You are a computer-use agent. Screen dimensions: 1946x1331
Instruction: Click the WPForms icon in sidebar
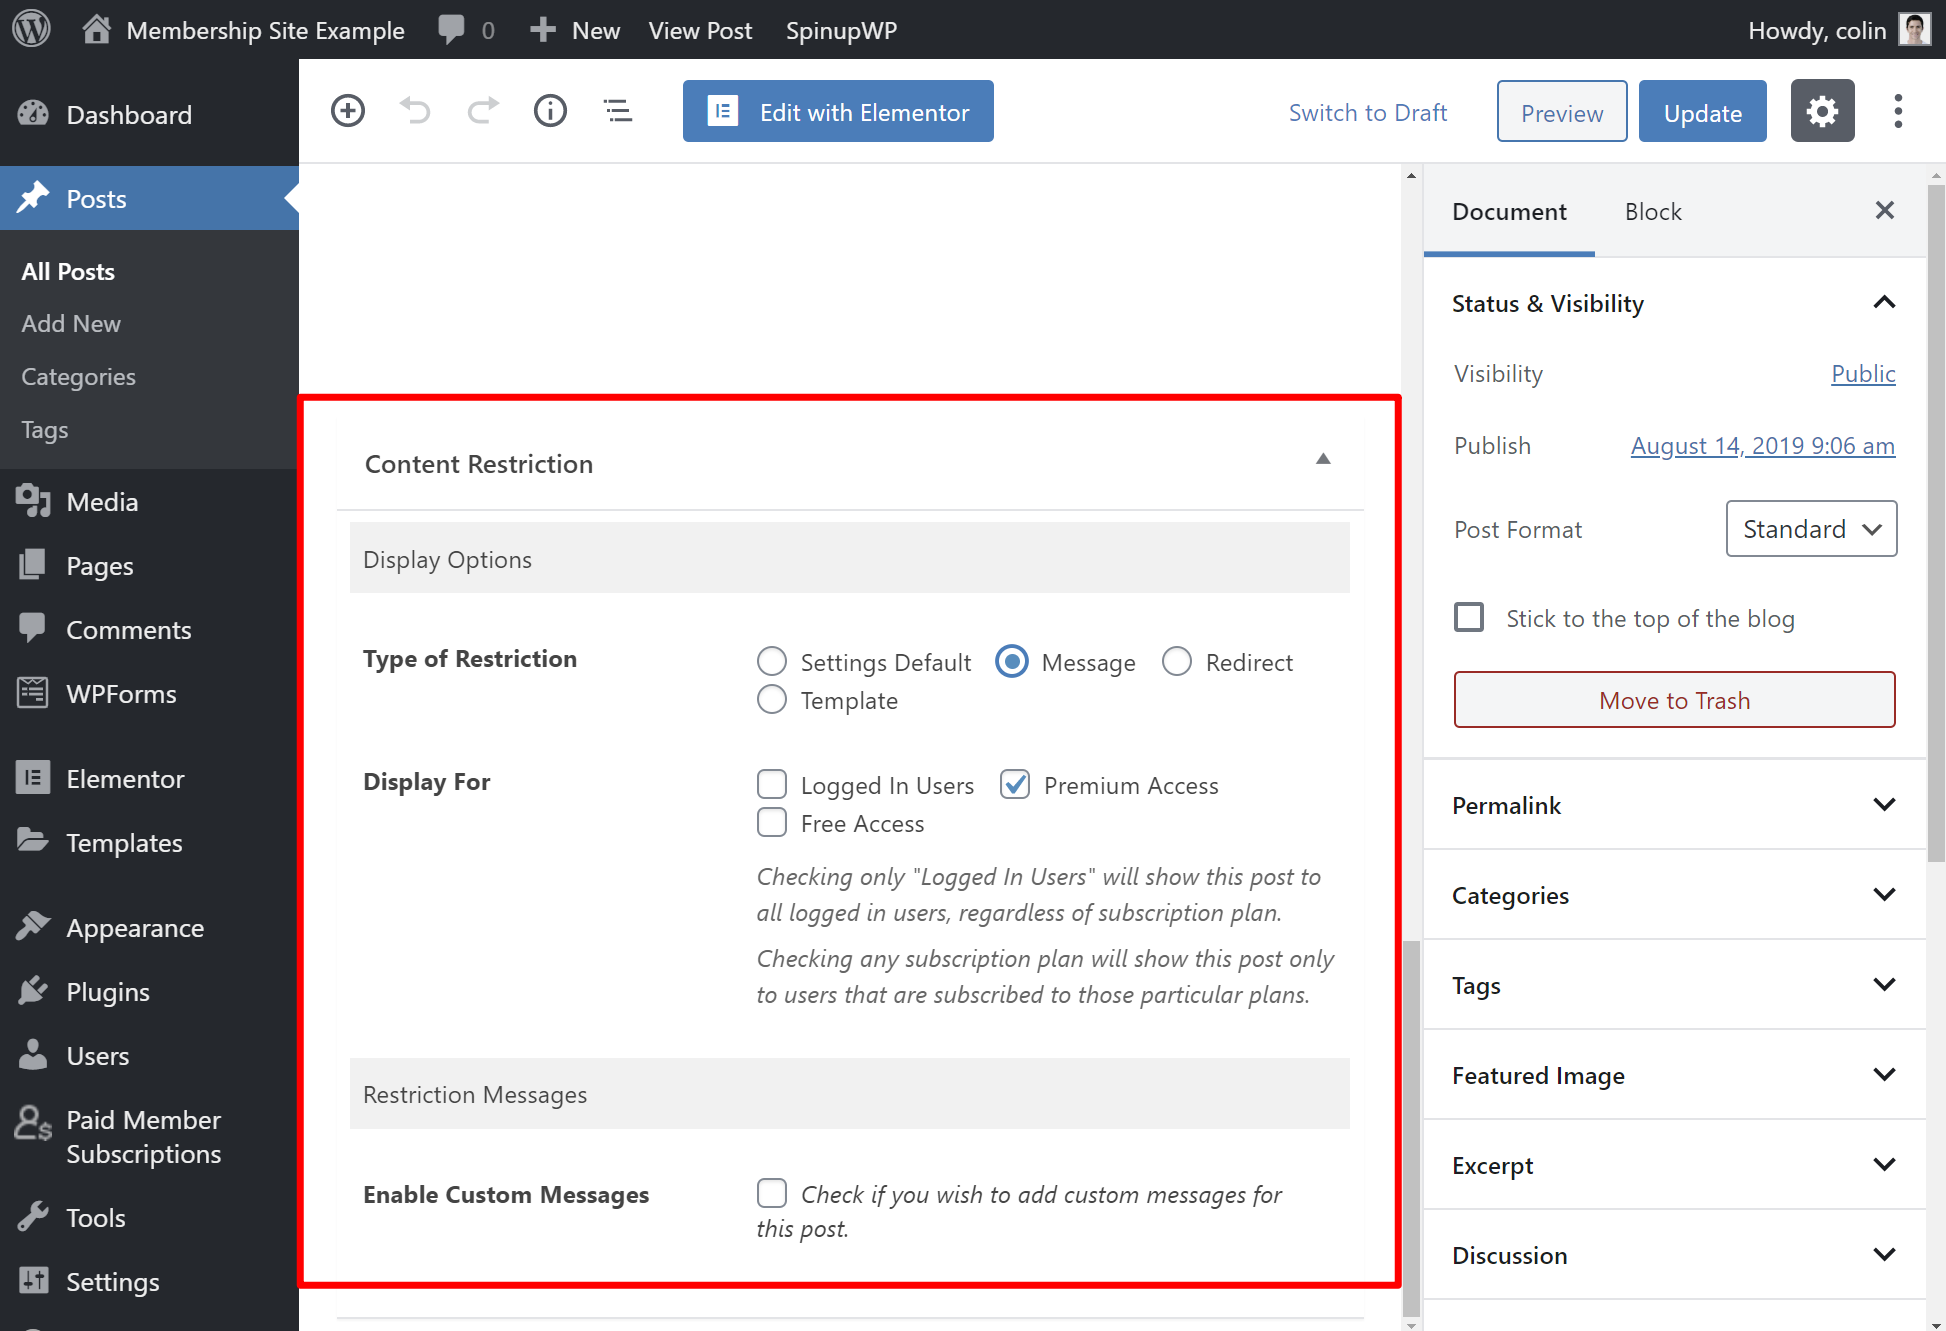click(33, 693)
